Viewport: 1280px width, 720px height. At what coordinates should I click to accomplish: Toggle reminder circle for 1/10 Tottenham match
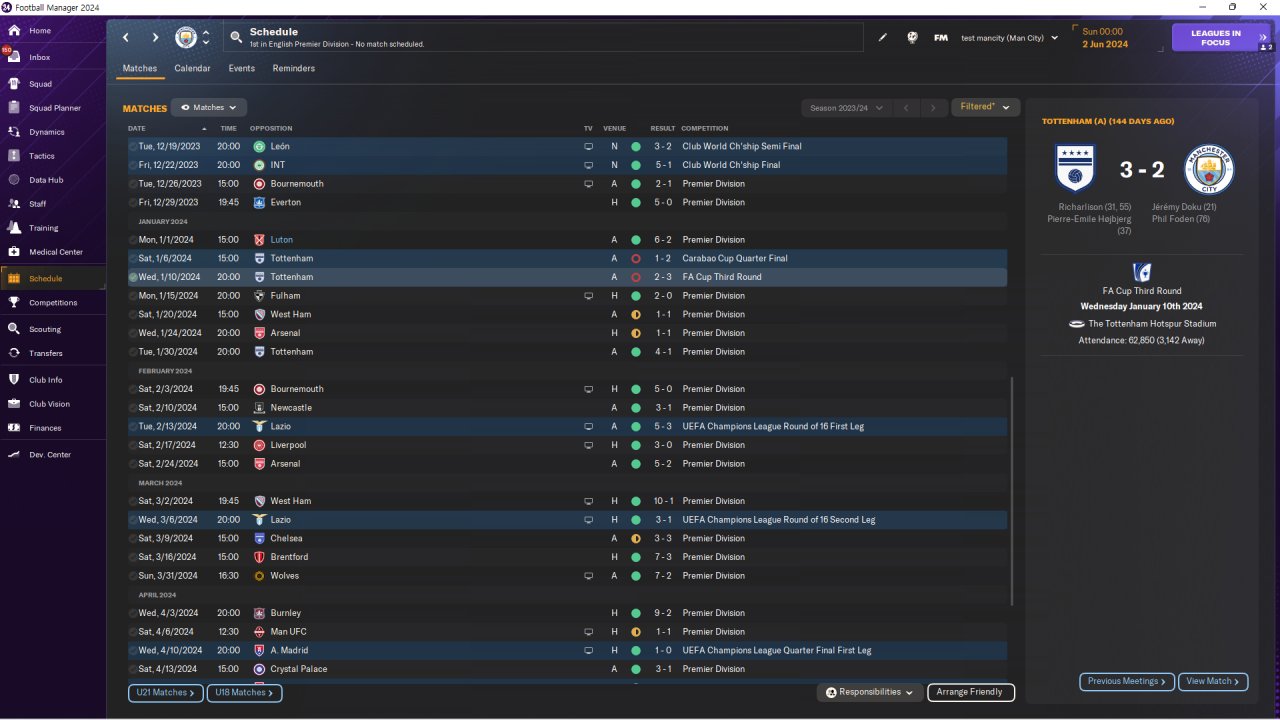[134, 277]
